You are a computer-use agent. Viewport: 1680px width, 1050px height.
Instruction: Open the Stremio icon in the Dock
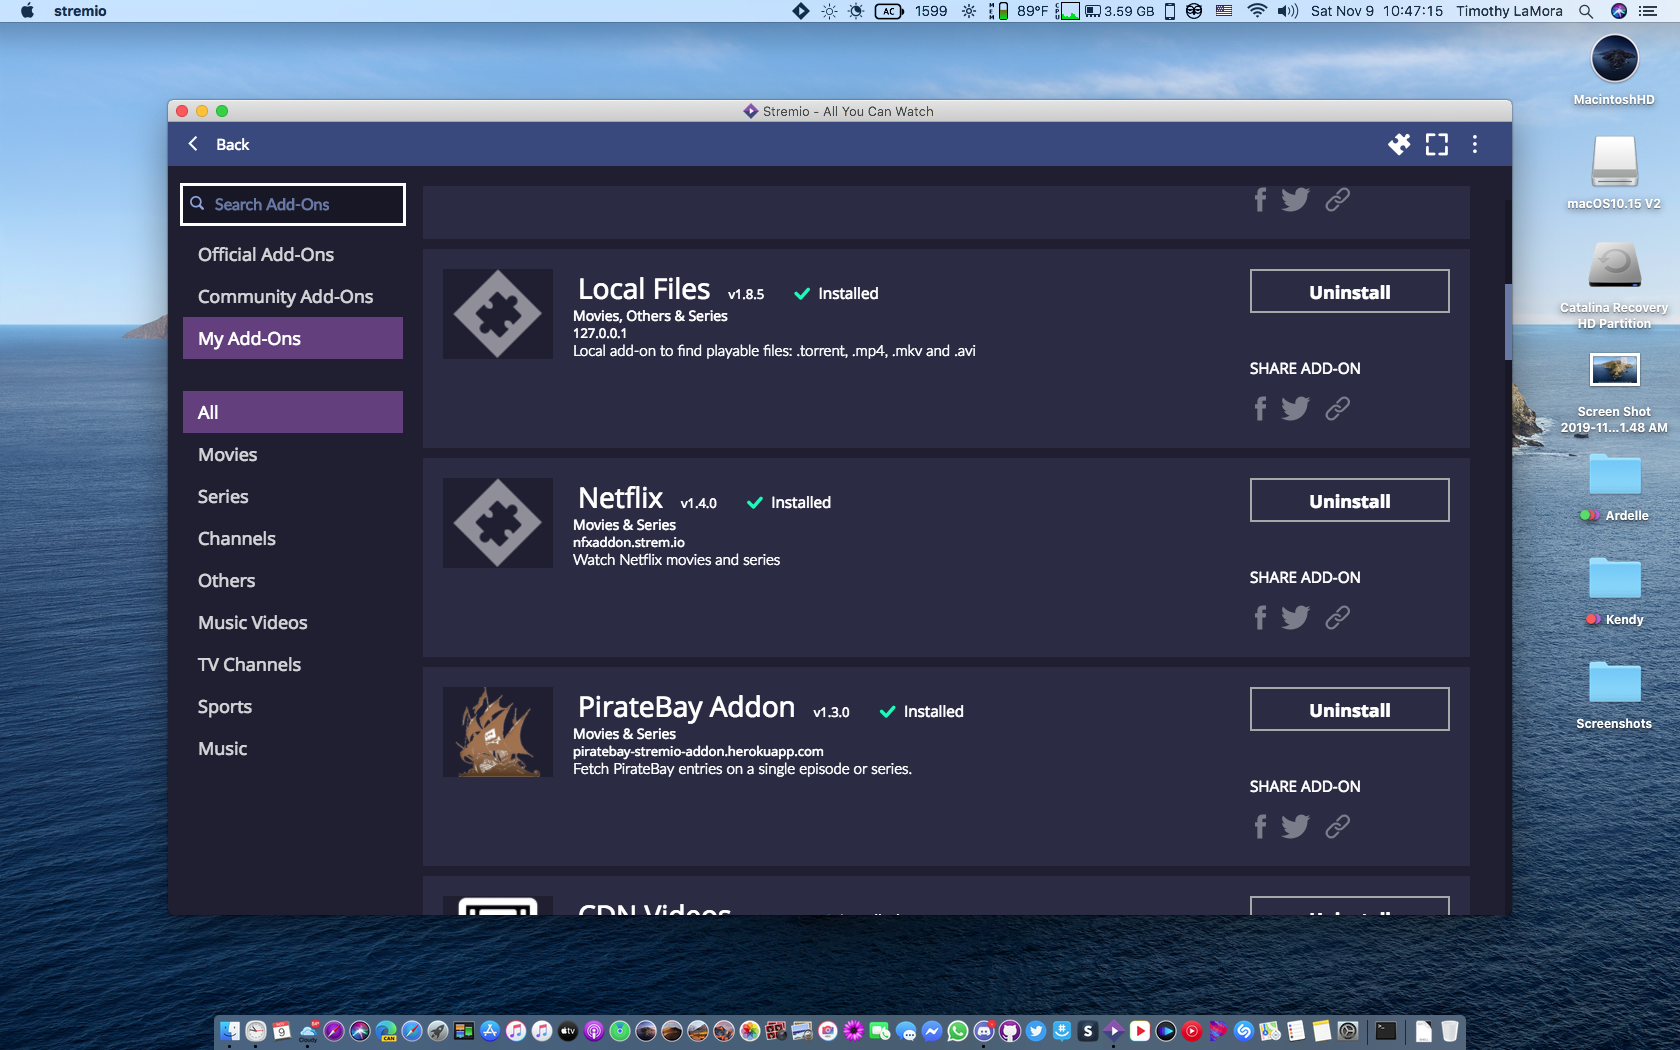point(1114,1031)
